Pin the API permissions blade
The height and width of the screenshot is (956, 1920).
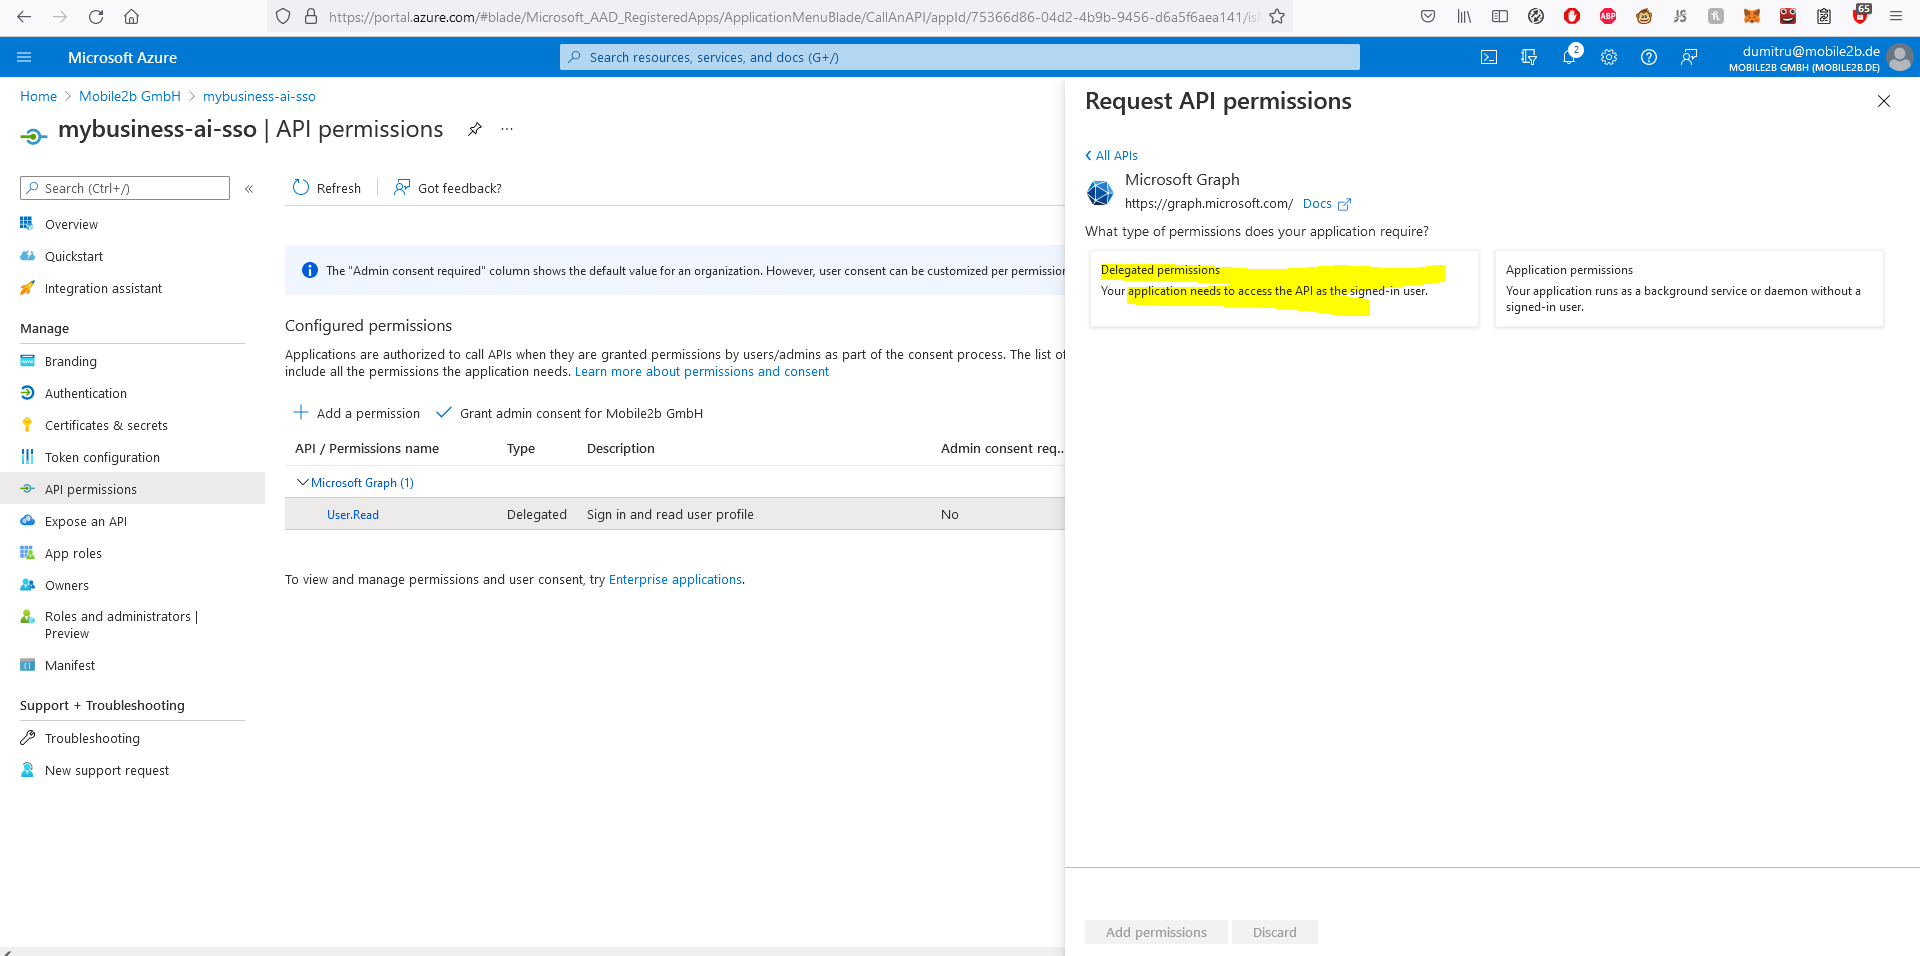coord(475,129)
